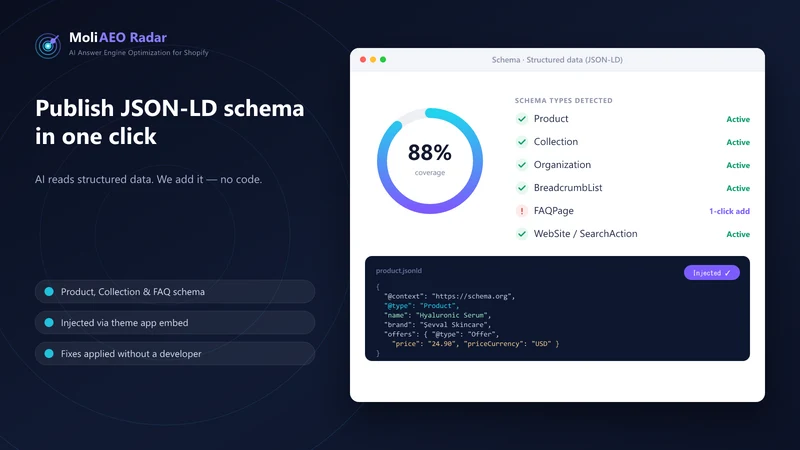Click the check icon beside WebSite / SearchAction
Image resolution: width=800 pixels, height=450 pixels.
[x=521, y=234]
